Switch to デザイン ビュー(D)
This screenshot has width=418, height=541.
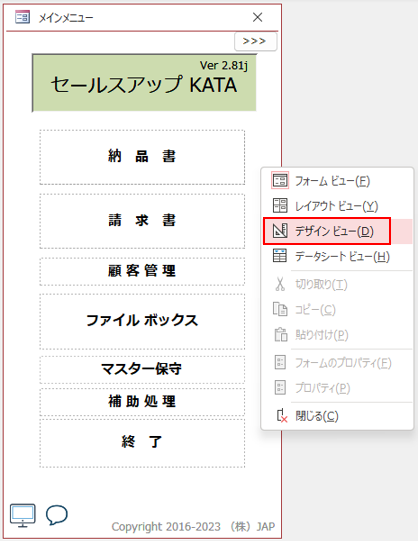(x=337, y=231)
